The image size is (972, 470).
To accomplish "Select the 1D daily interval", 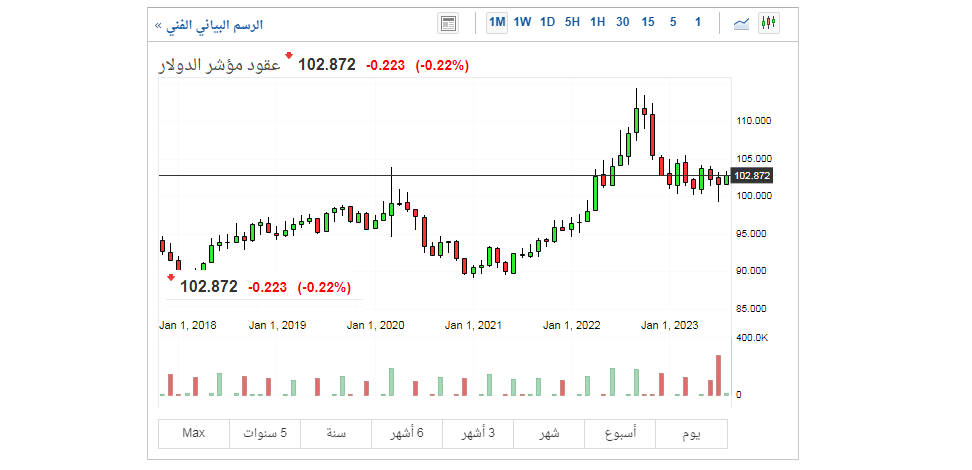I will click(x=547, y=22).
